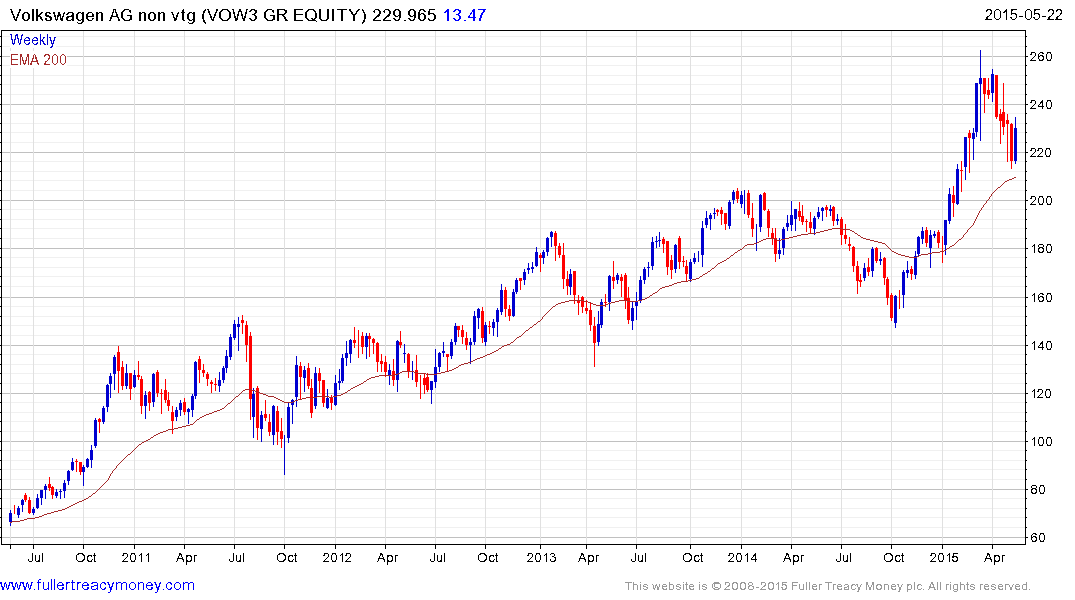This screenshot has height=600, width=1075.
Task: Click the 2011 year label on time axis
Action: (x=135, y=557)
